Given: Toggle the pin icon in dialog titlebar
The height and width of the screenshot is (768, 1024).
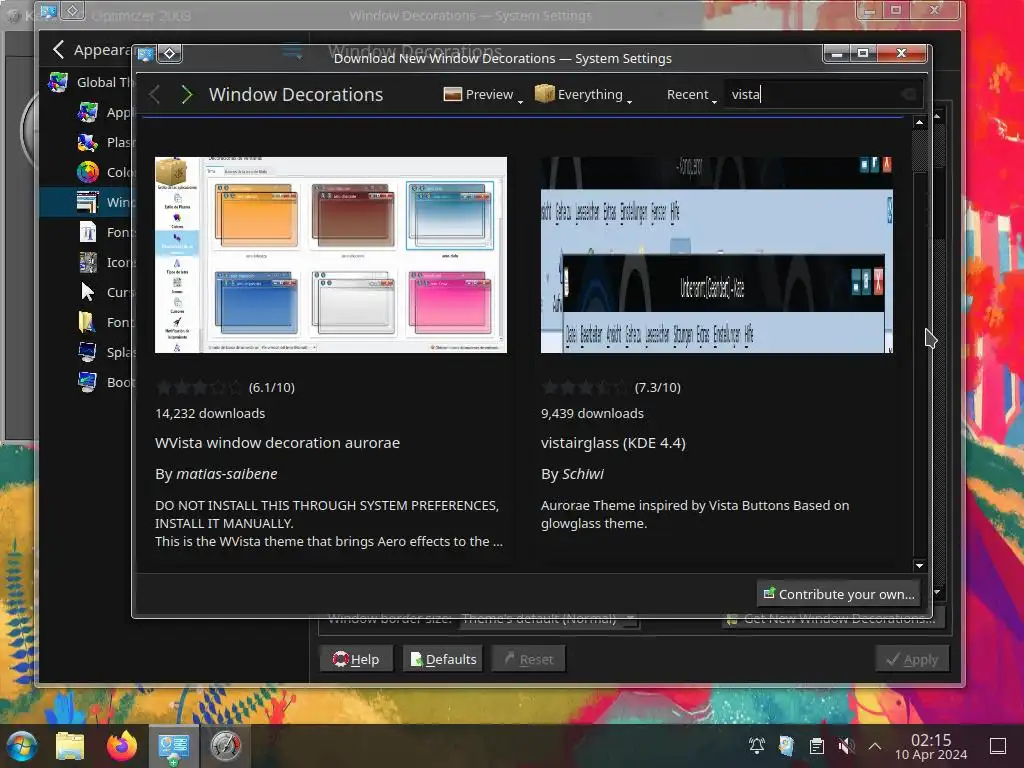Looking at the screenshot, I should [170, 54].
